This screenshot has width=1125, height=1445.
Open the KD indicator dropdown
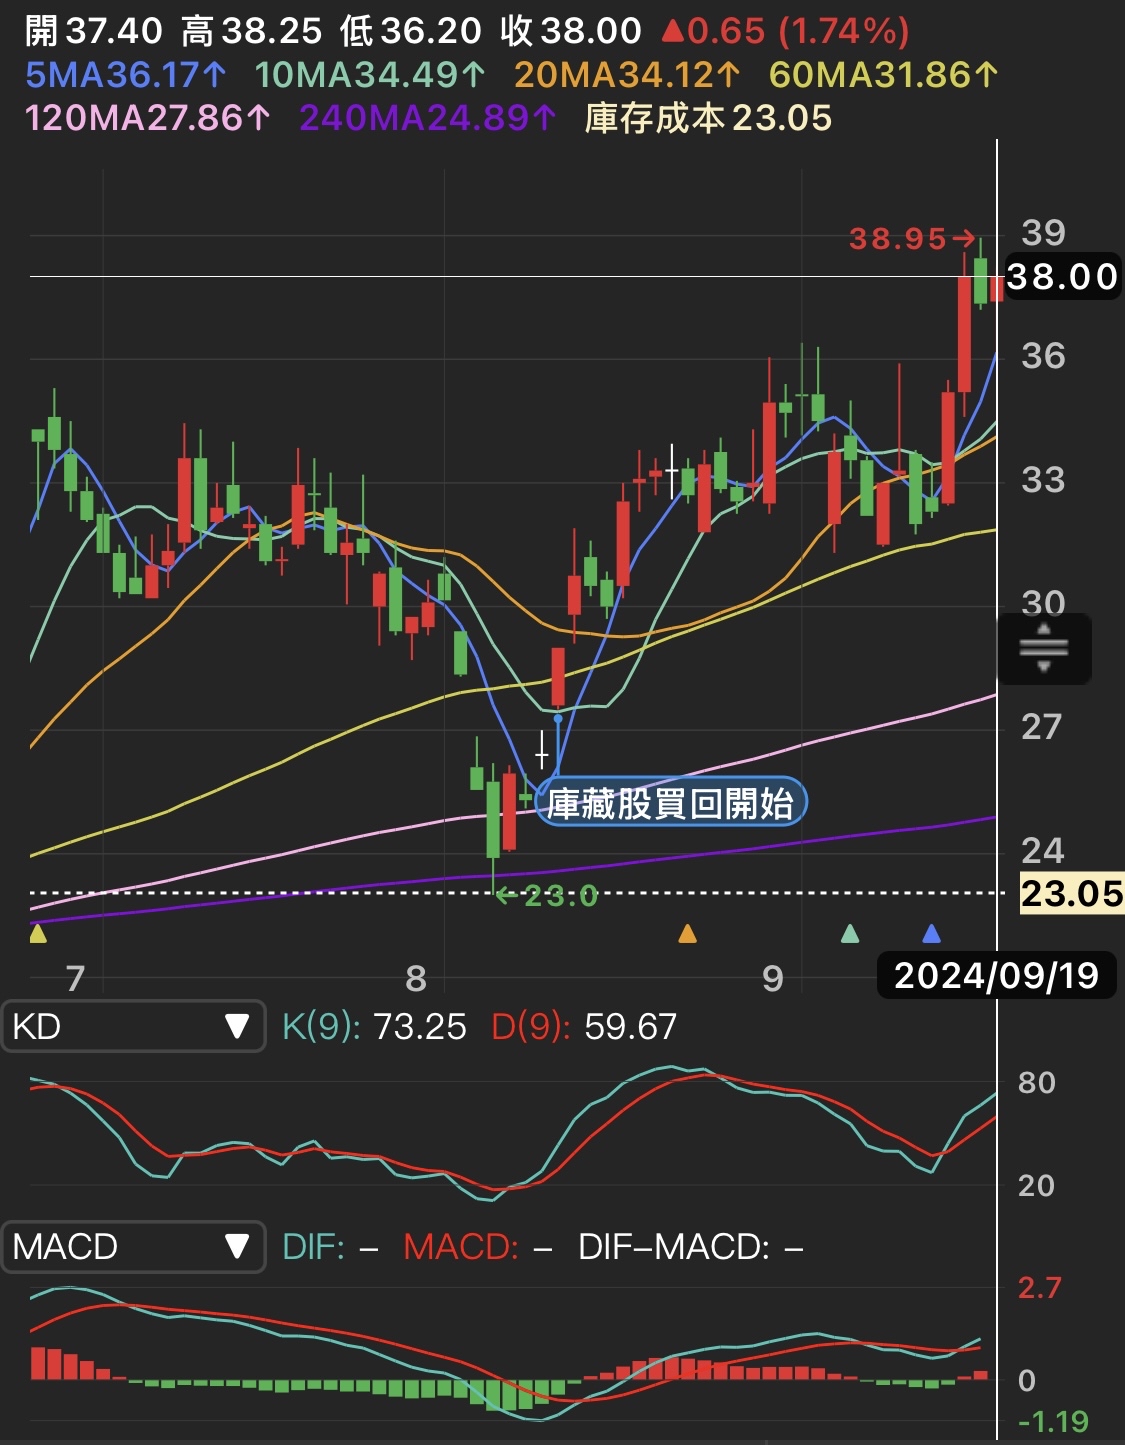click(x=133, y=1027)
